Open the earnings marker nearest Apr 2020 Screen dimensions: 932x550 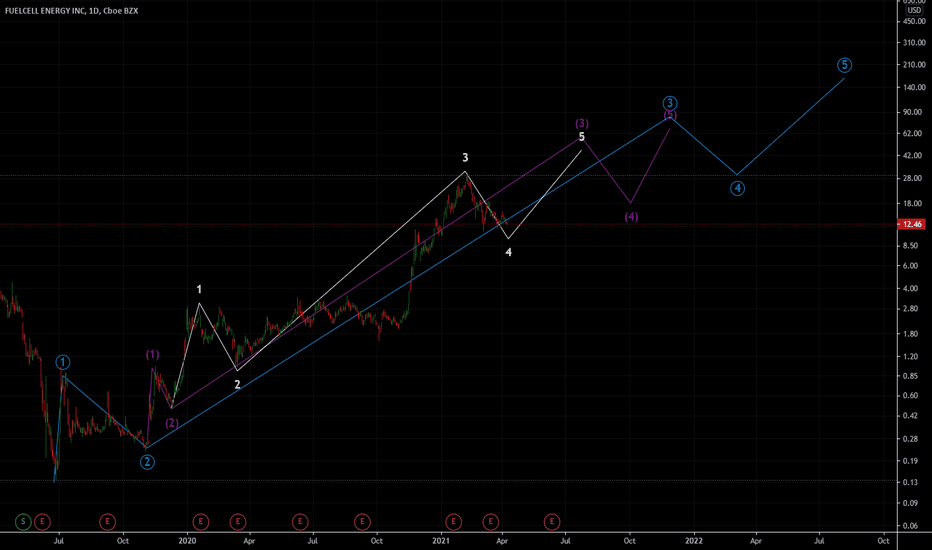click(x=238, y=522)
